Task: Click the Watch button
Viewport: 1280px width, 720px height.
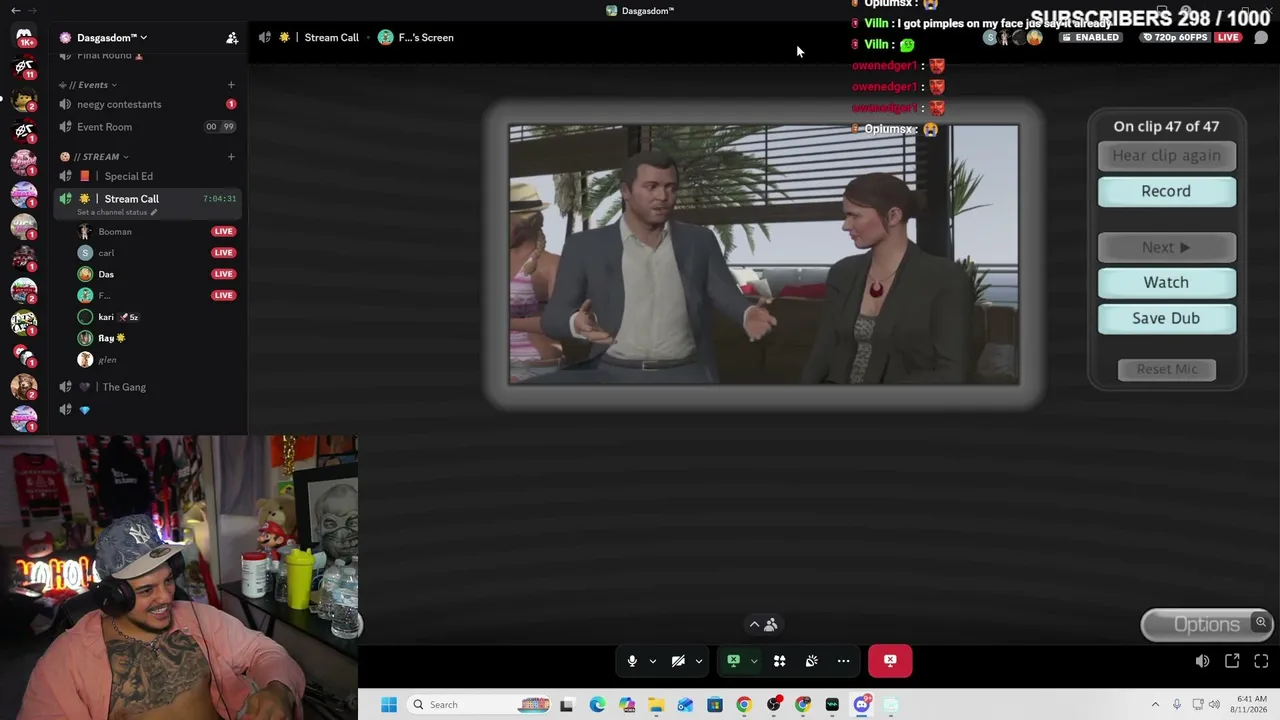Action: coord(1167,283)
